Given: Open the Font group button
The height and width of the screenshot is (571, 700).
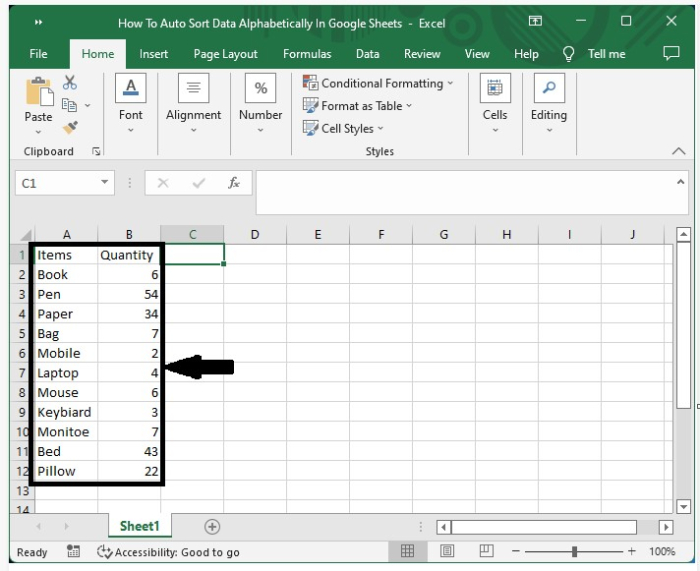Looking at the screenshot, I should click(x=131, y=103).
